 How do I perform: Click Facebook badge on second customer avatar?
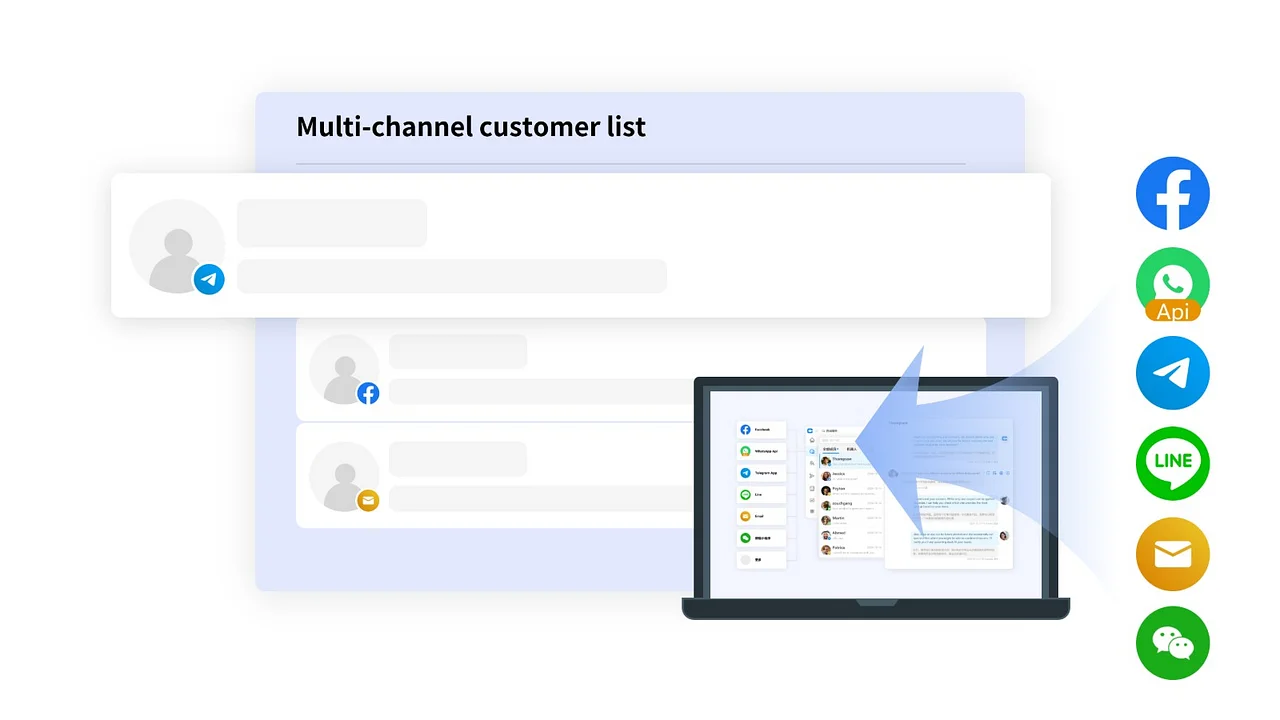click(368, 393)
